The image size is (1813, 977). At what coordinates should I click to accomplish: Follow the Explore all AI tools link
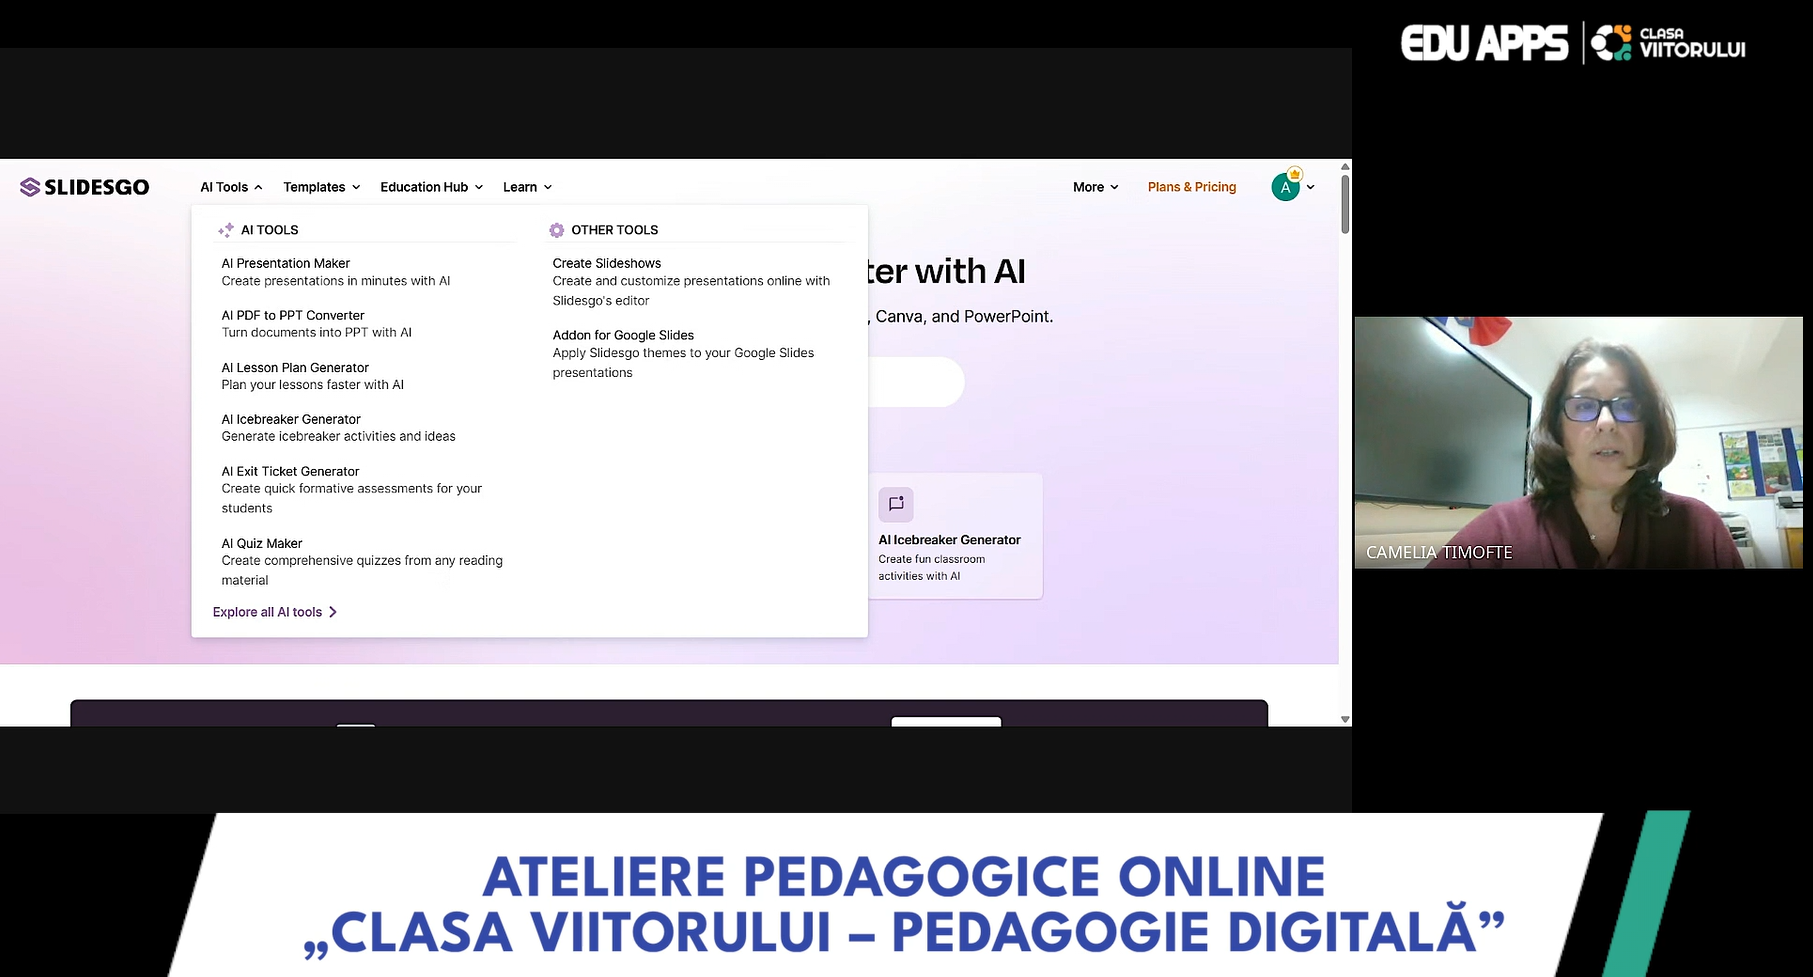tap(275, 612)
